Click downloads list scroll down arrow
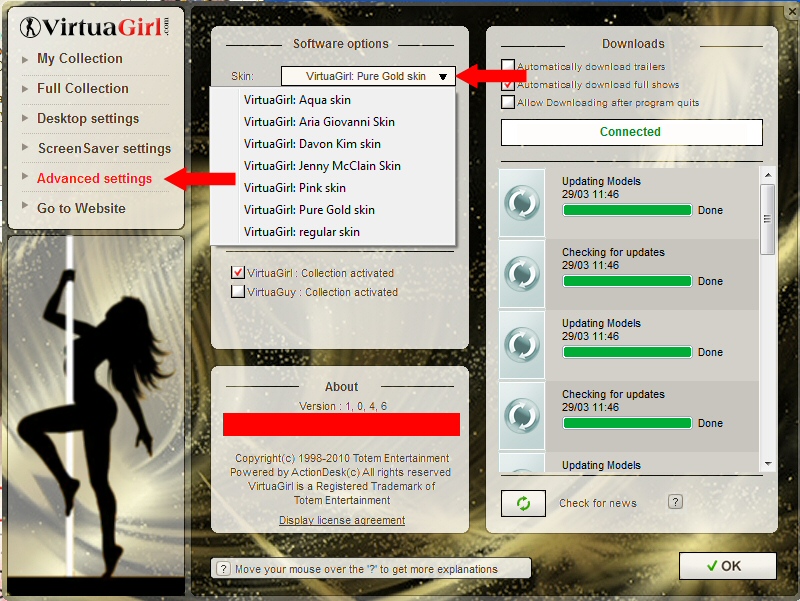Viewport: 800px width, 601px height. 768,464
